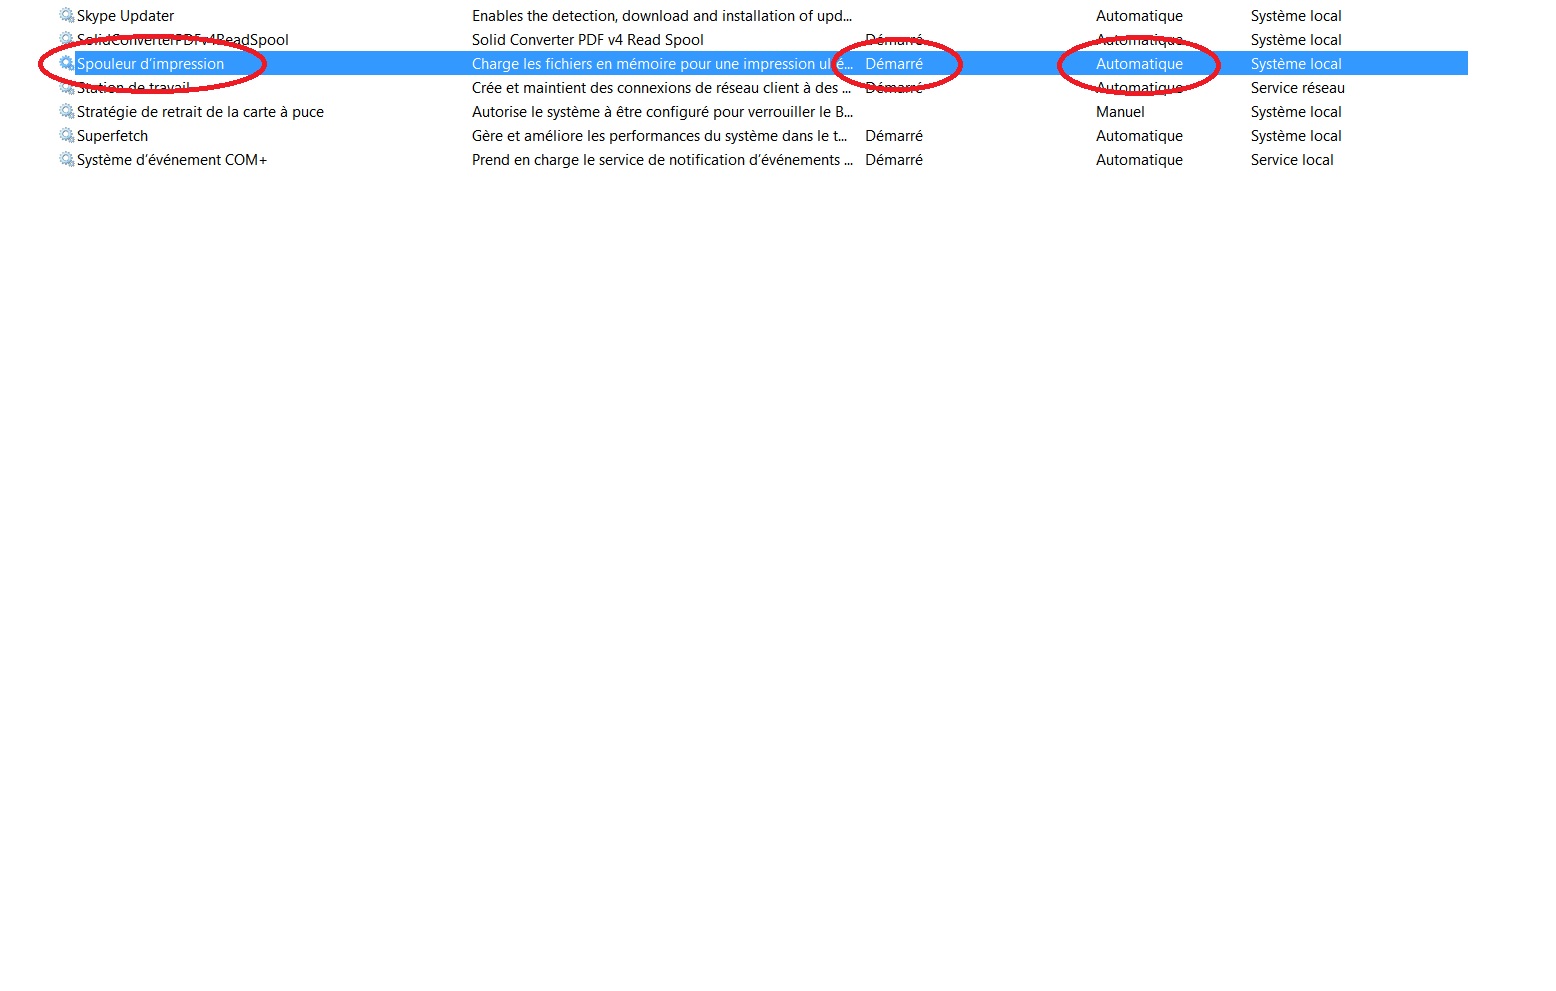Image resolution: width=1556 pixels, height=991 pixels.
Task: Select Stratégie de retrait de la carte à puce
Action: [x=200, y=112]
